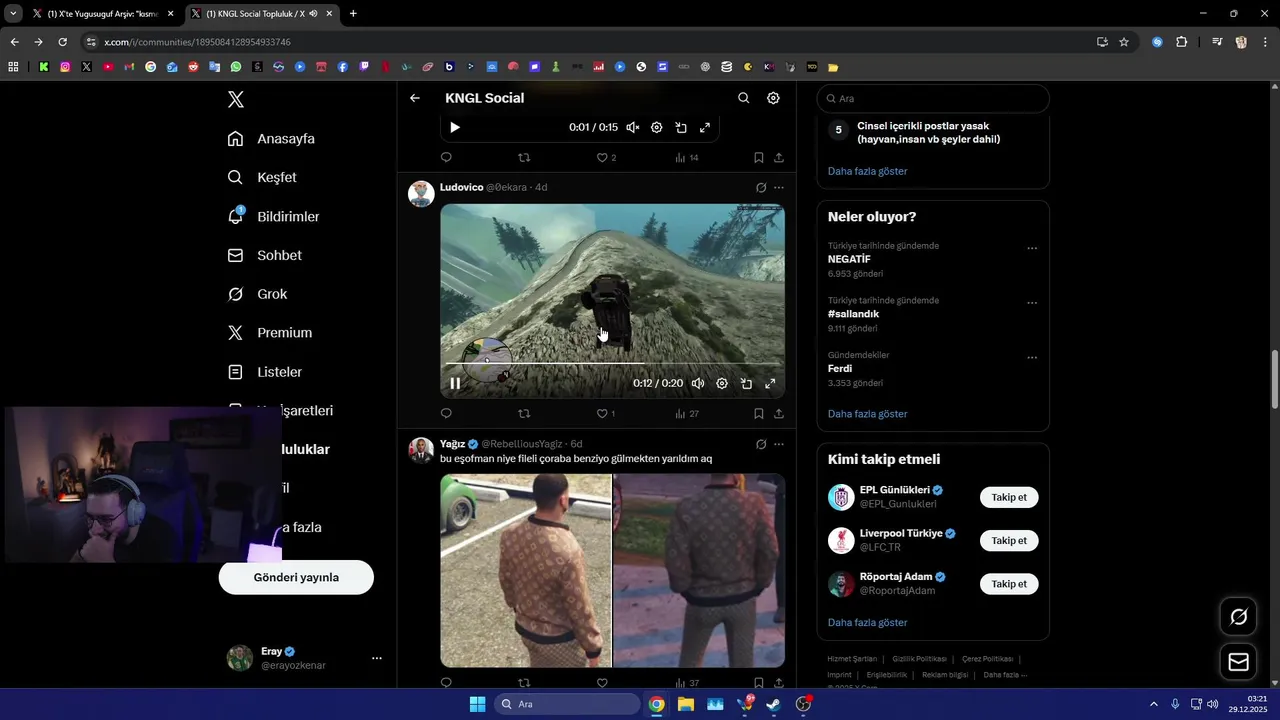Toggle picture-in-picture on Ludovico's video
Screen dimensions: 1280x720
[746, 383]
